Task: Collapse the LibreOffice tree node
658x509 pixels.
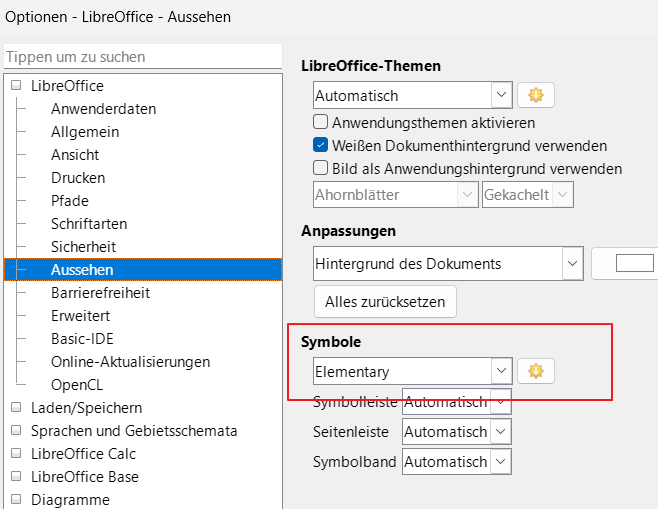Action: point(16,86)
